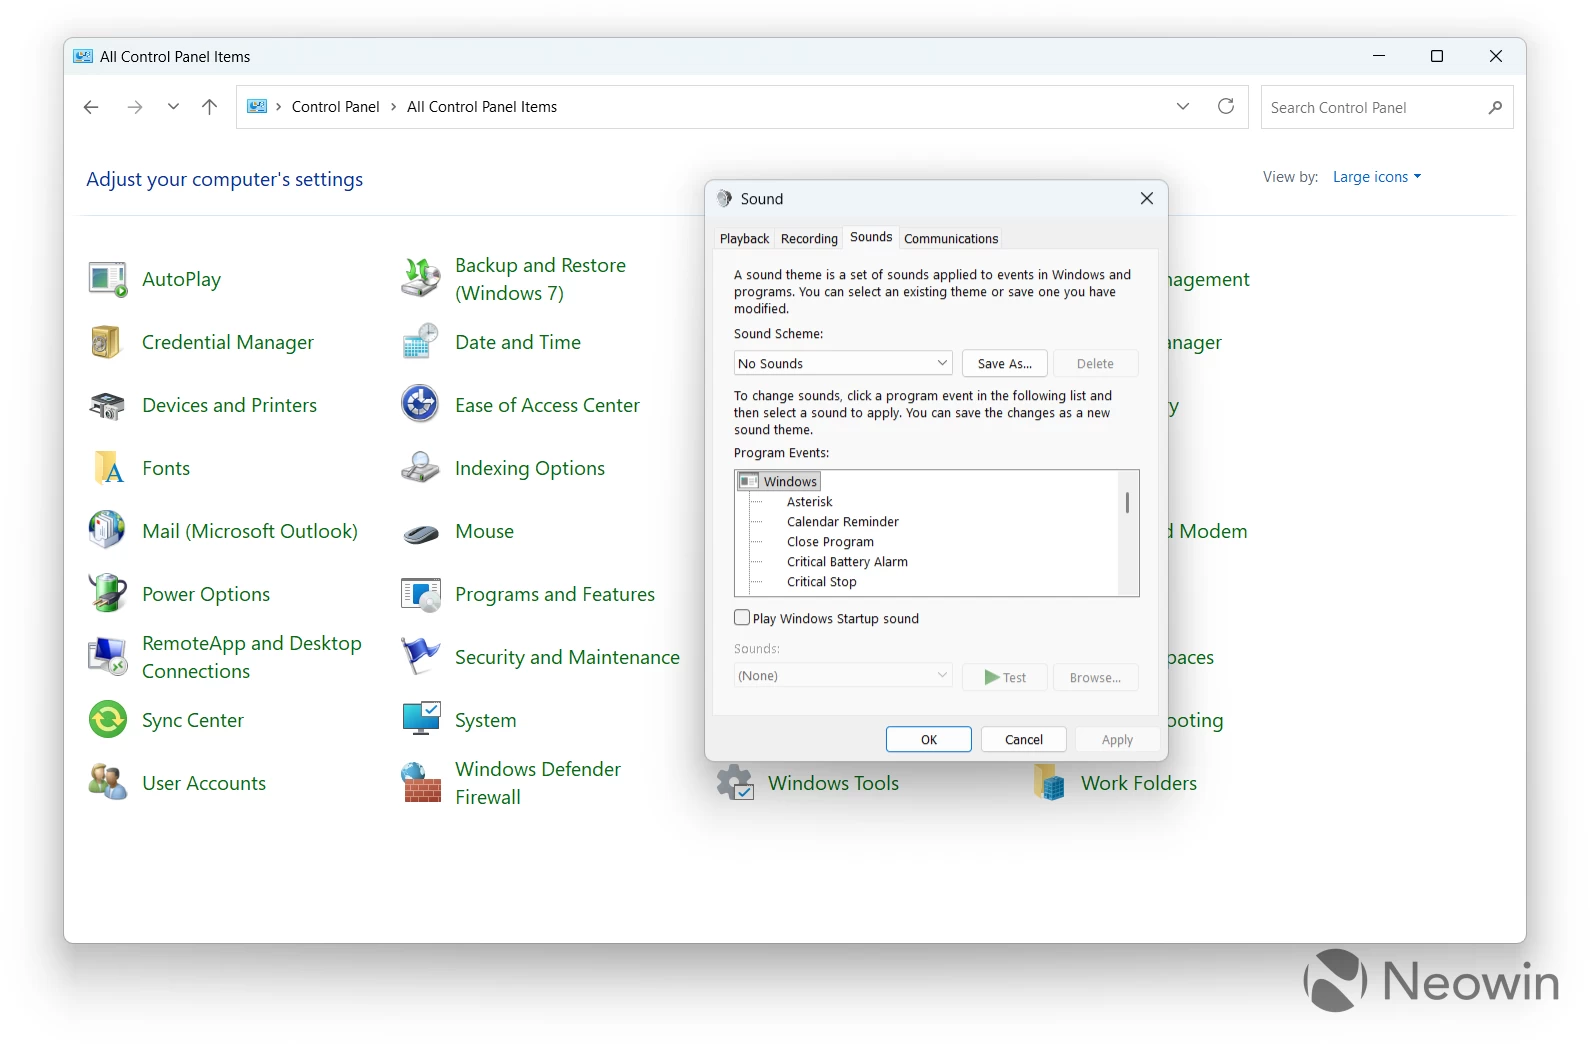Image resolution: width=1590 pixels, height=1044 pixels.
Task: Click the Sync Center icon
Action: coord(107,720)
